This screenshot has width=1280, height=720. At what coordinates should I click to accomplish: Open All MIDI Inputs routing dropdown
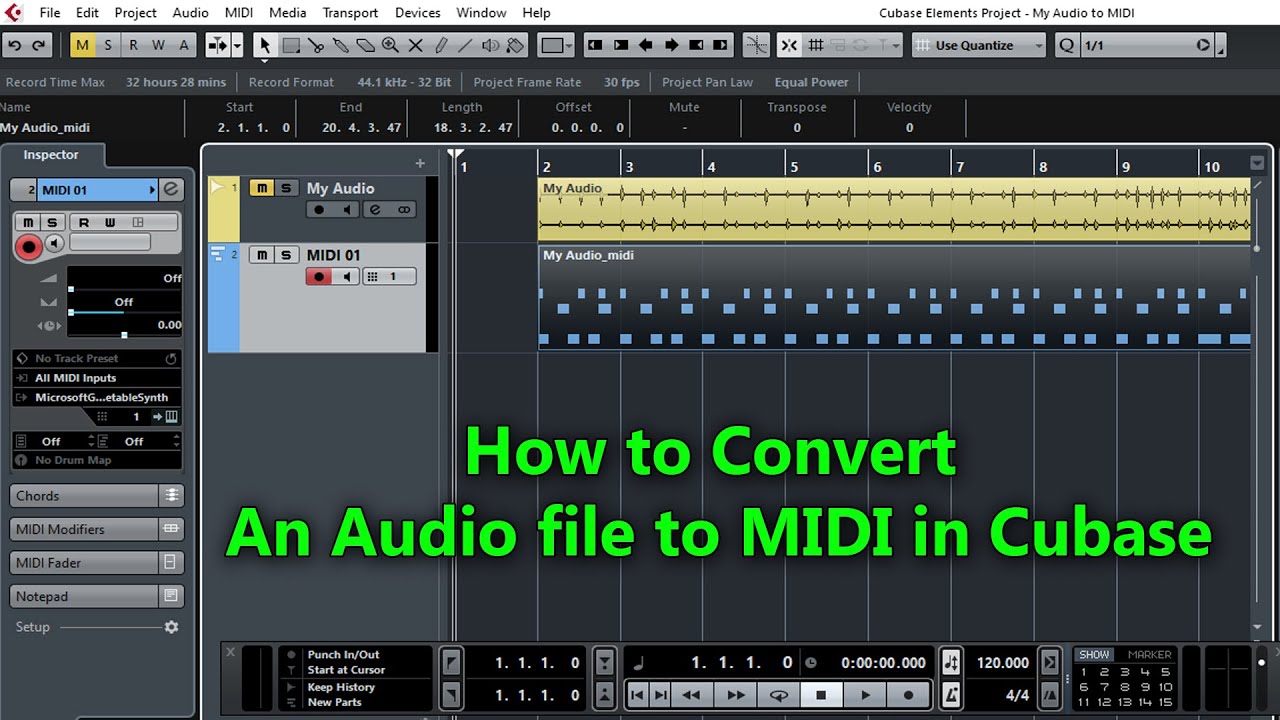pos(97,378)
